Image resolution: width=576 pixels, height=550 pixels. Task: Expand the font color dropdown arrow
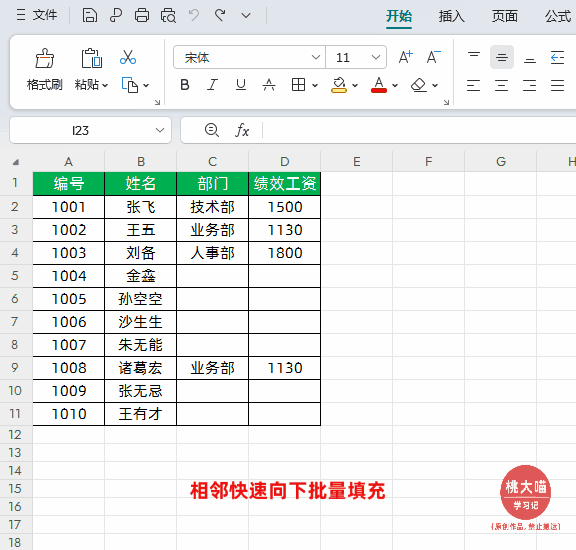[395, 86]
